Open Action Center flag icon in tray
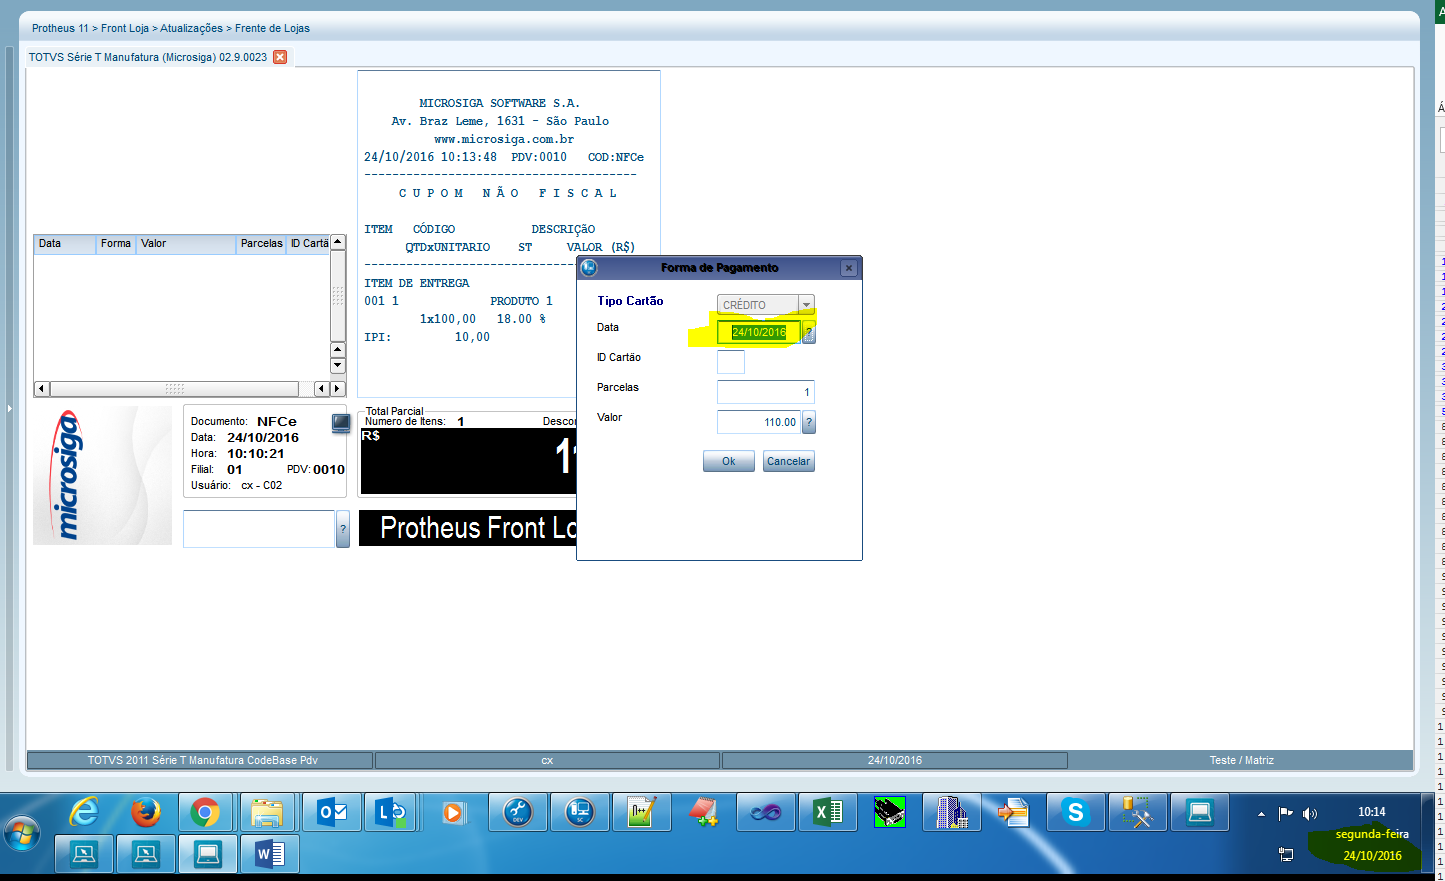1445x881 pixels. click(1286, 814)
